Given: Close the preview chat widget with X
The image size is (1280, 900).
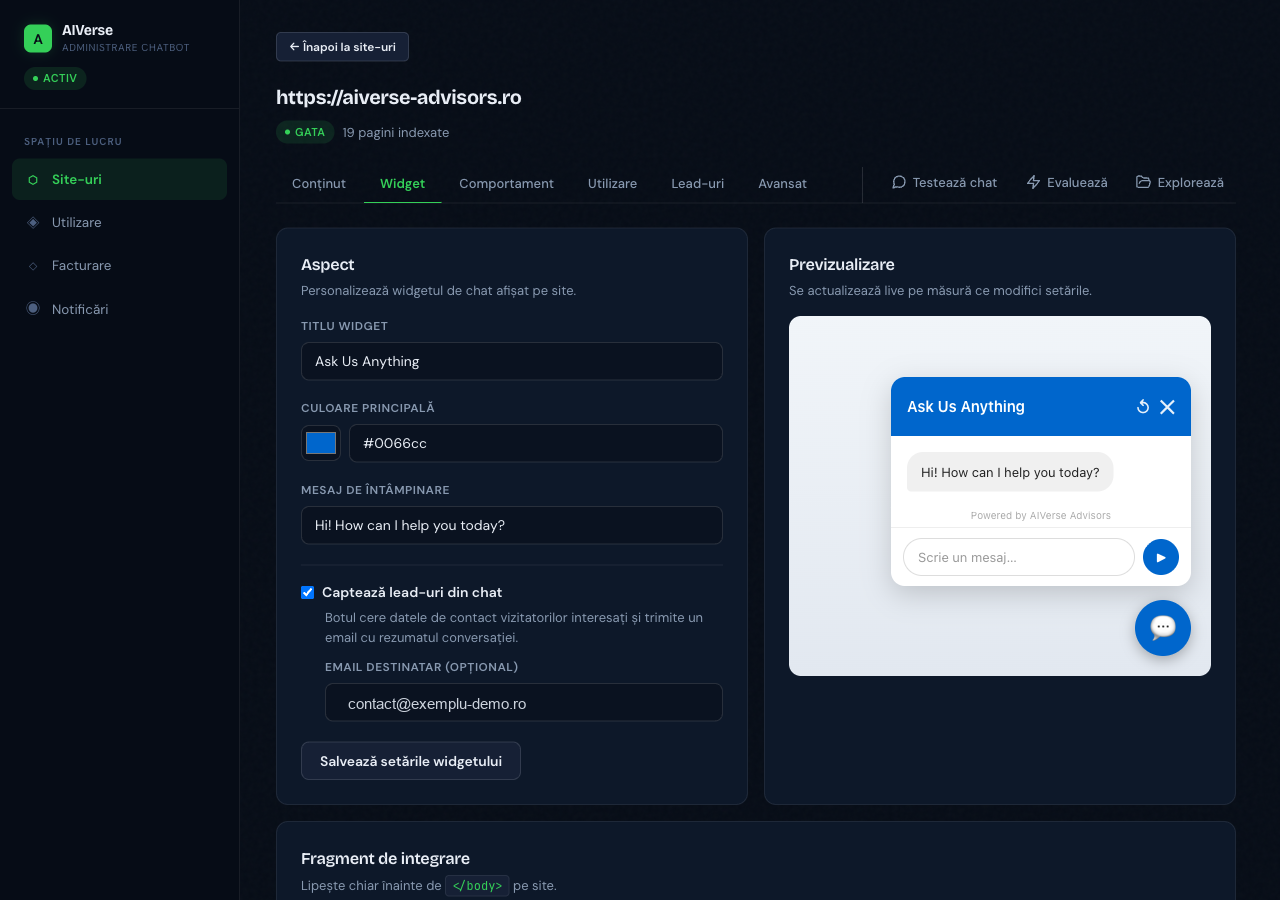Looking at the screenshot, I should (x=1167, y=407).
